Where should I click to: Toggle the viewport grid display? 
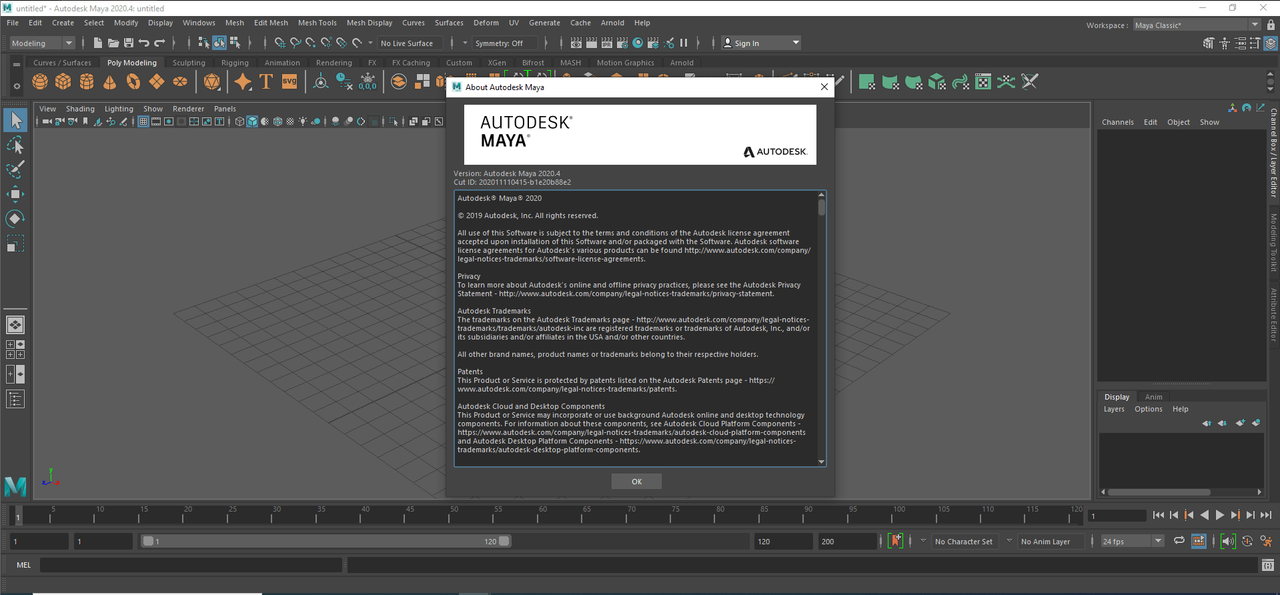tap(143, 121)
